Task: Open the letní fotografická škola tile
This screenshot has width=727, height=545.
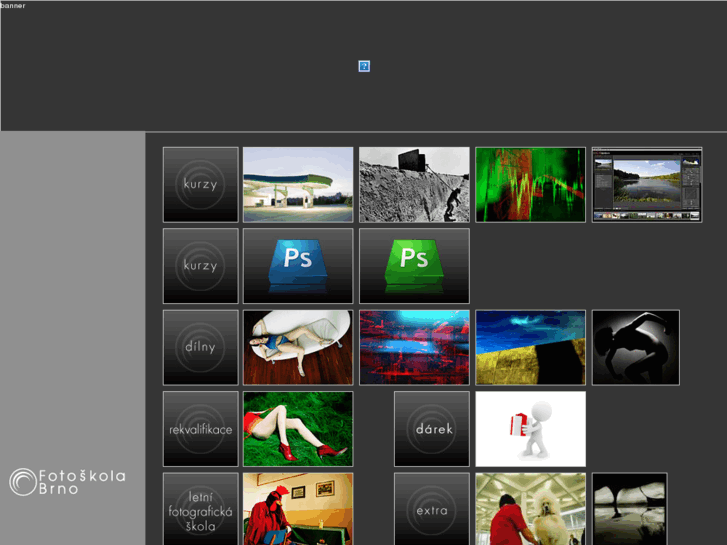Action: [x=200, y=509]
